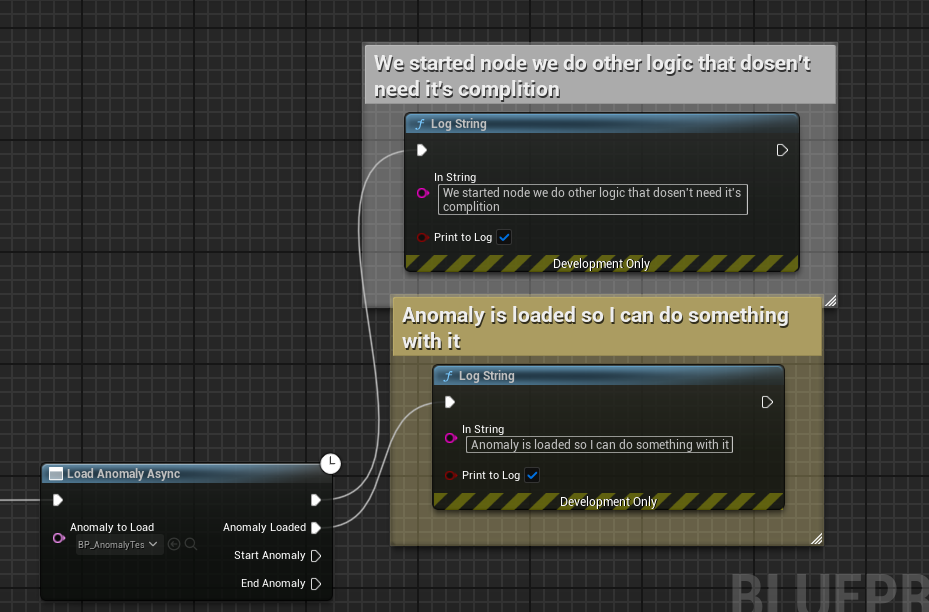Image resolution: width=929 pixels, height=612 pixels.
Task: Click the End Anomaly exec output pin
Action: [316, 584]
